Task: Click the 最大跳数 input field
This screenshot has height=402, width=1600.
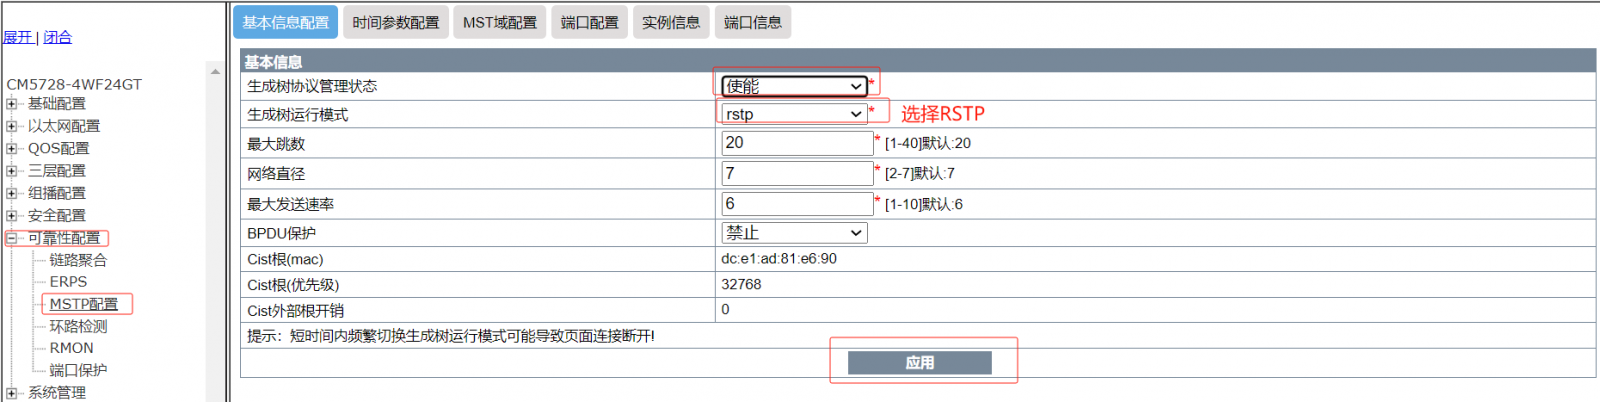Action: point(797,143)
